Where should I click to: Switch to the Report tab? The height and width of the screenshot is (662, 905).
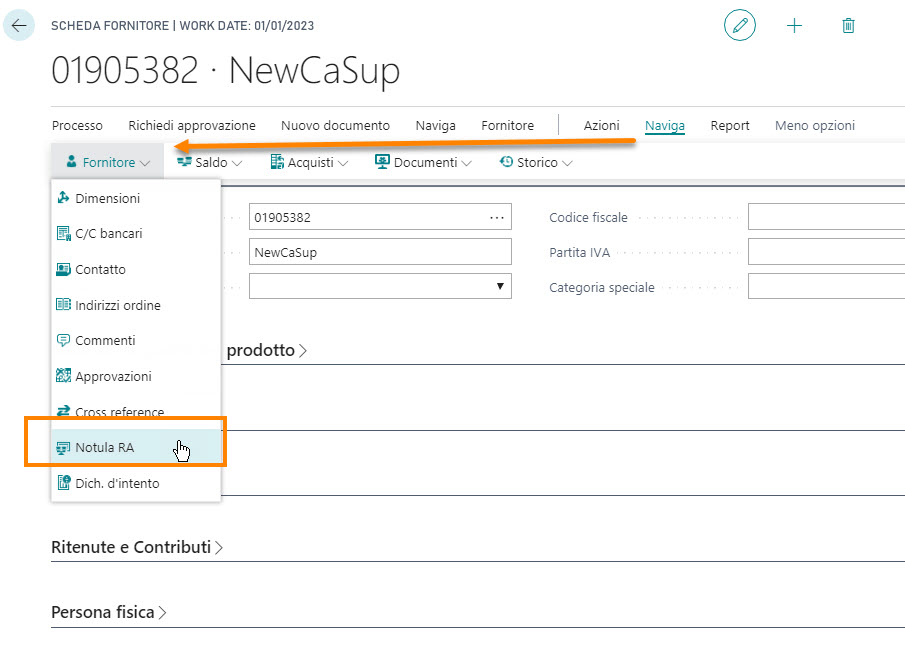pos(730,126)
